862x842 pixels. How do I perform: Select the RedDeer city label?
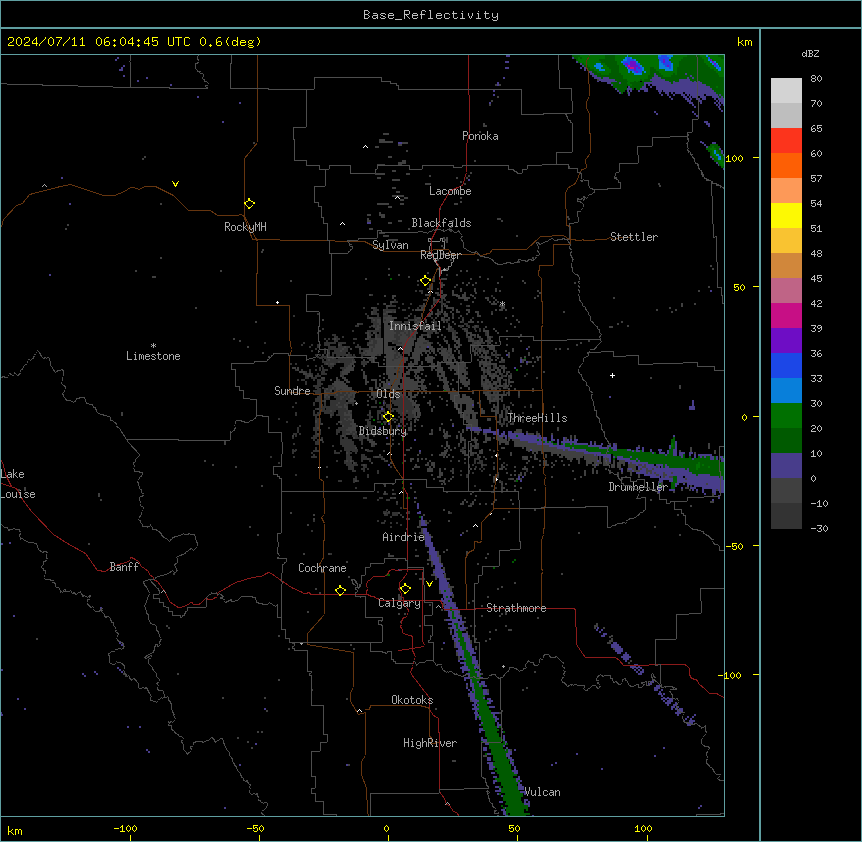point(440,255)
